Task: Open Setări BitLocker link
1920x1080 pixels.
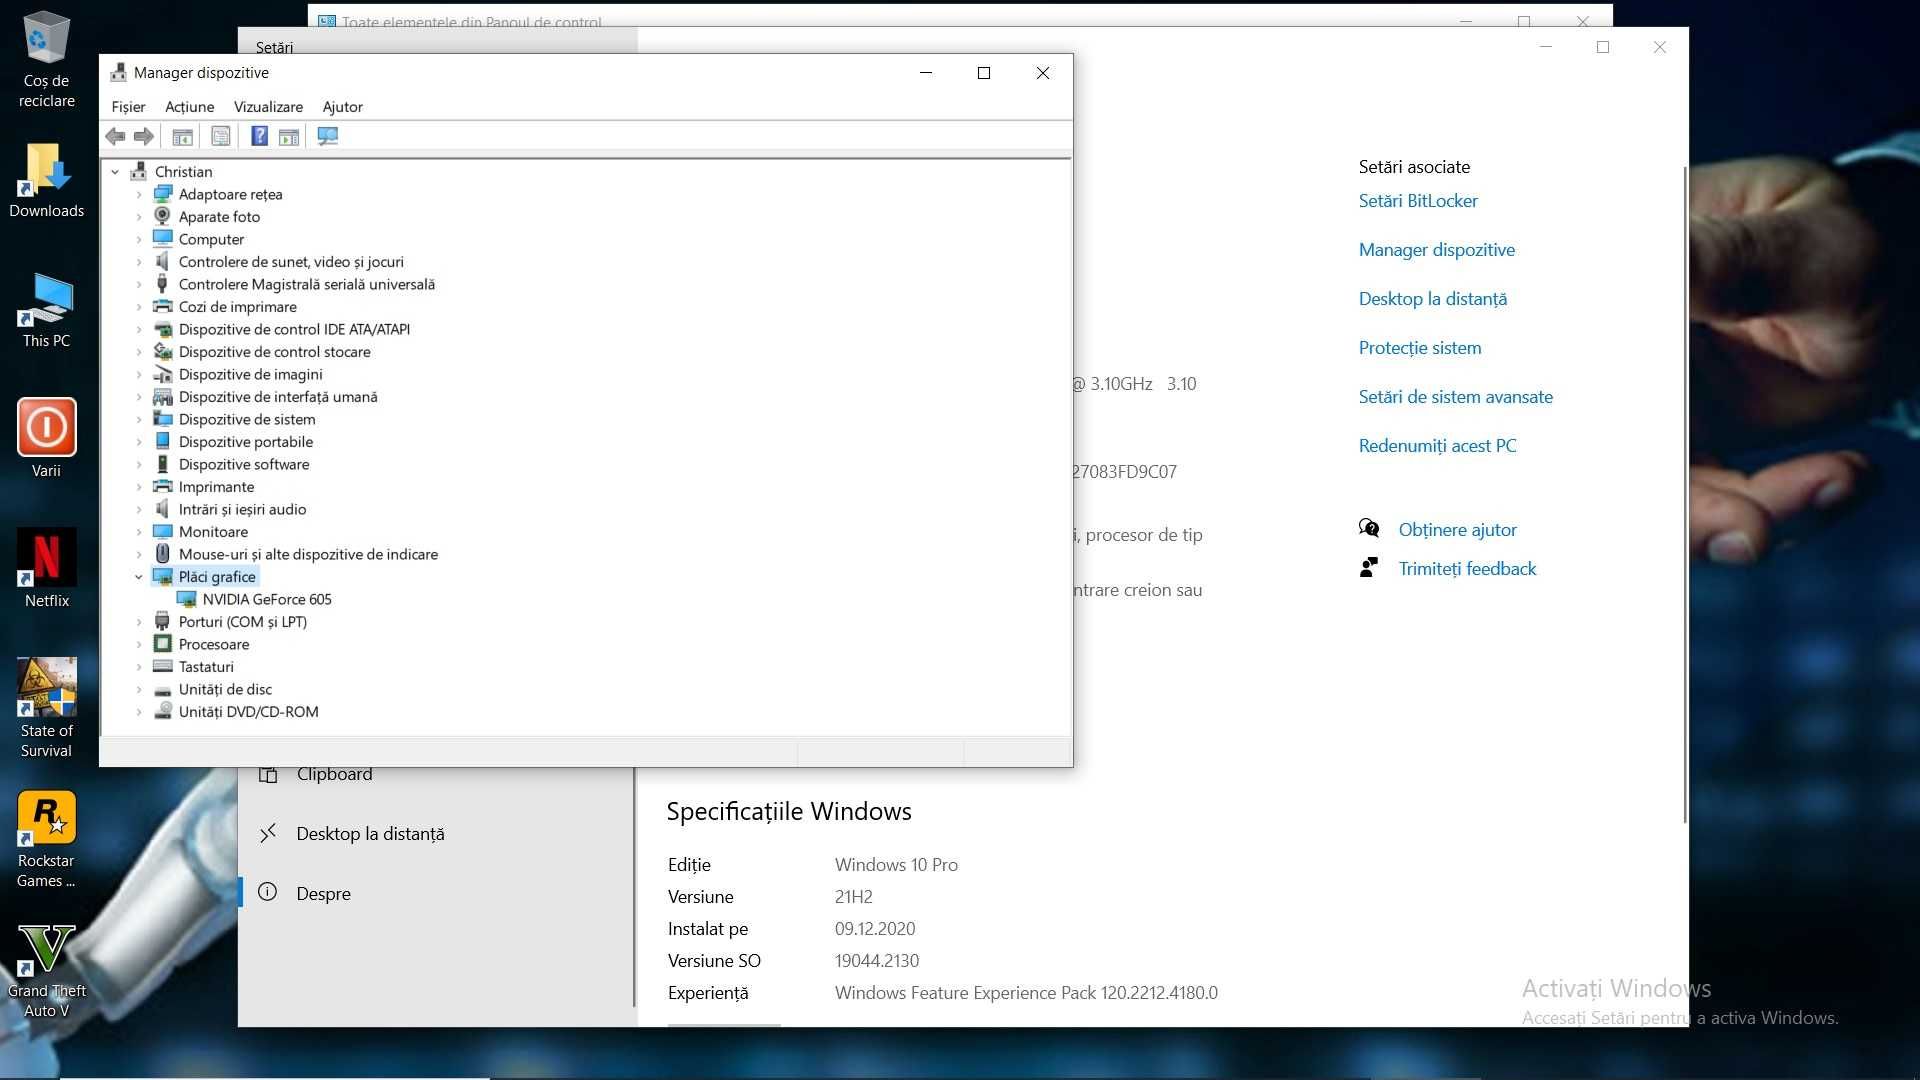Action: click(1418, 201)
